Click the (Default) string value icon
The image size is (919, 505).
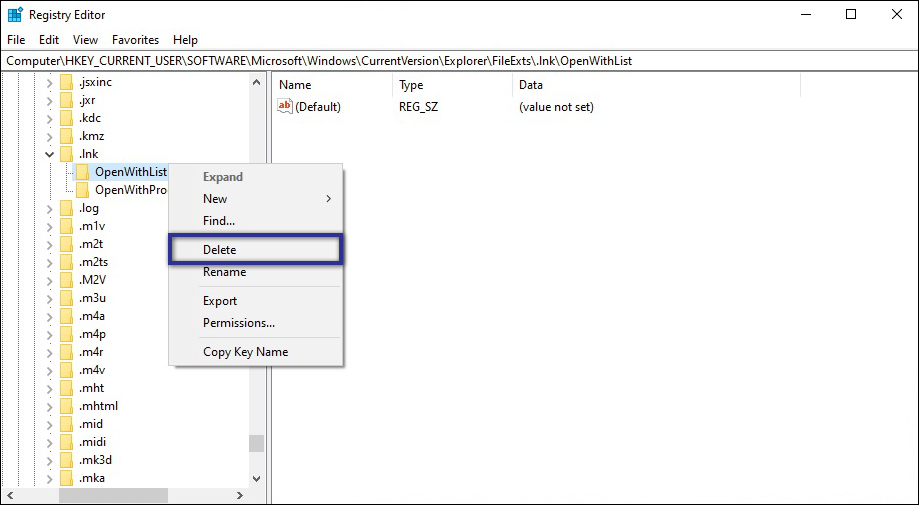click(284, 106)
